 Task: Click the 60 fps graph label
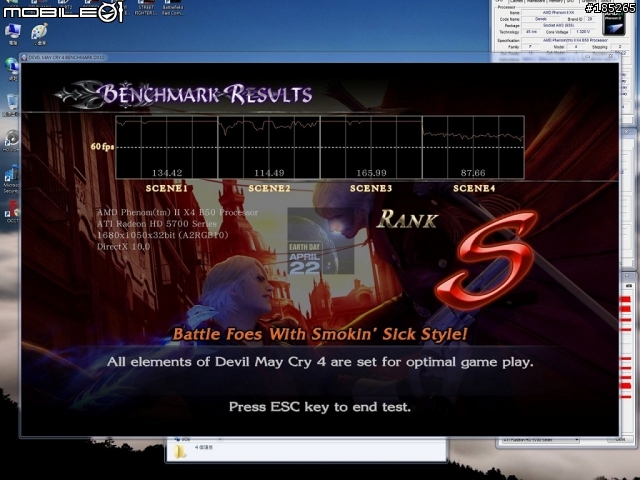click(102, 146)
